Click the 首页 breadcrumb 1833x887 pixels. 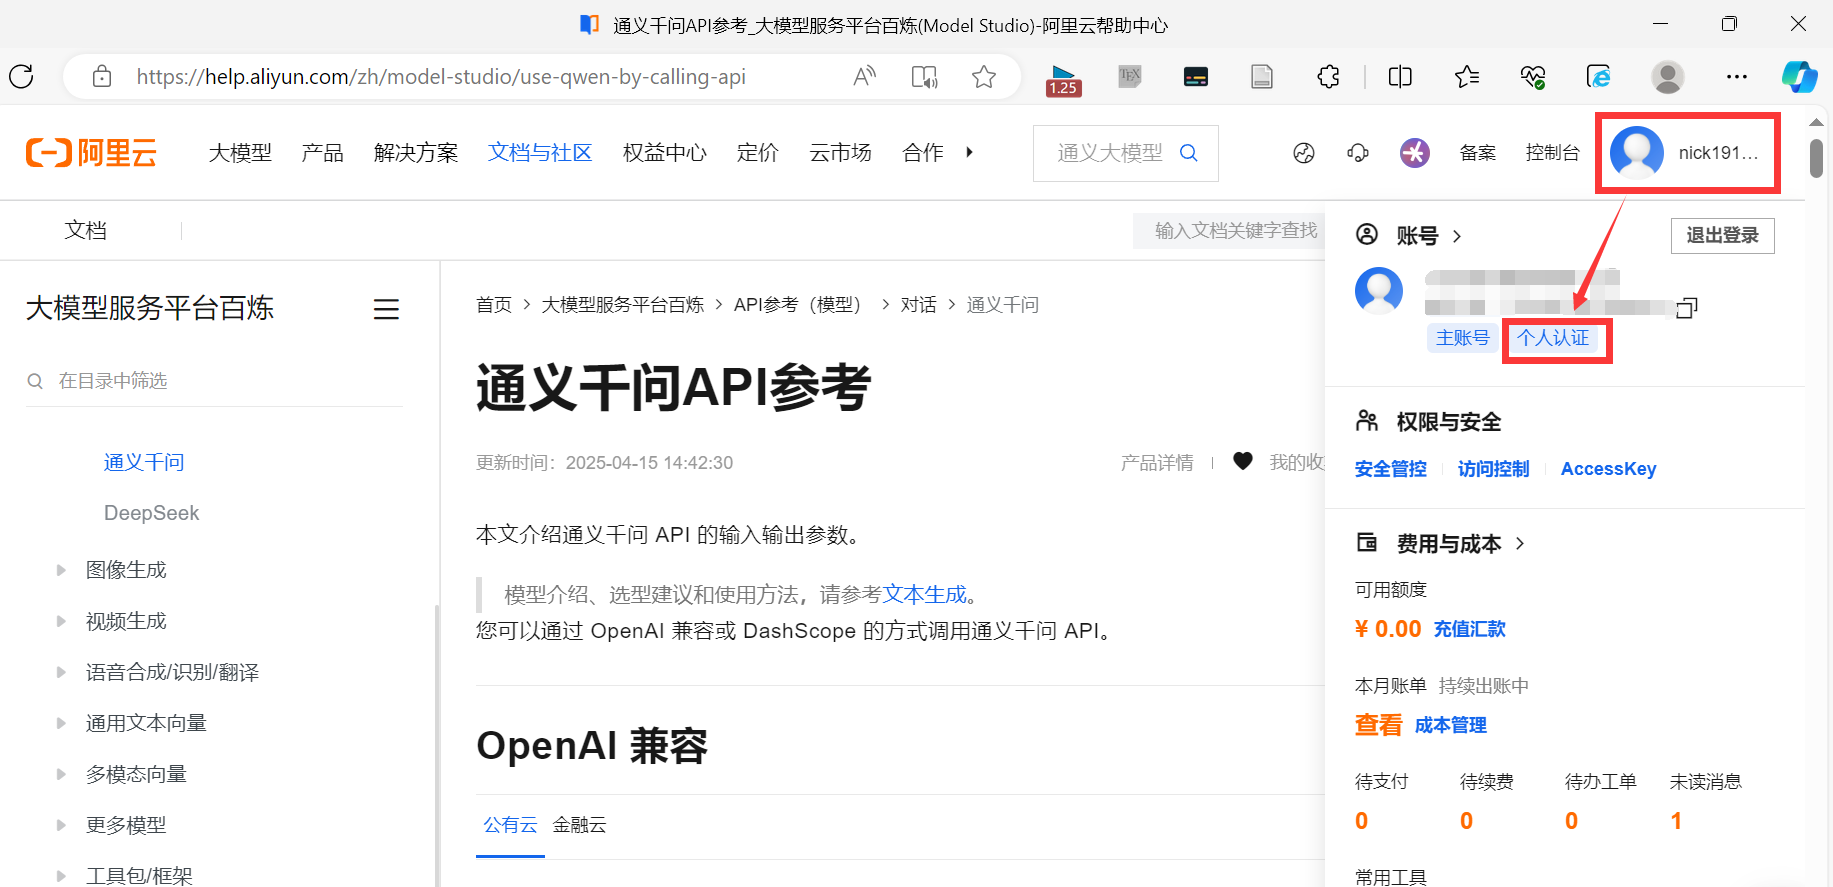[494, 305]
